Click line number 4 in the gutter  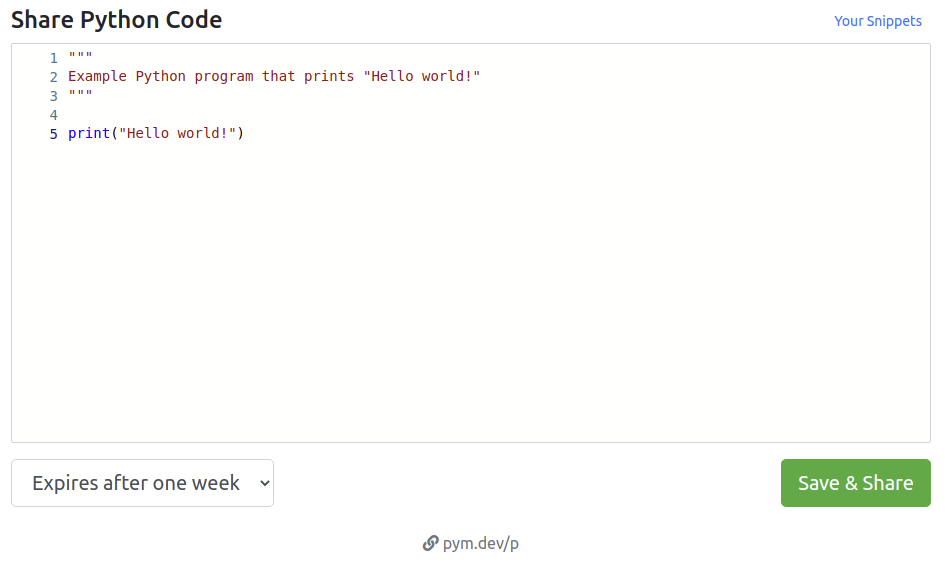pyautogui.click(x=54, y=115)
